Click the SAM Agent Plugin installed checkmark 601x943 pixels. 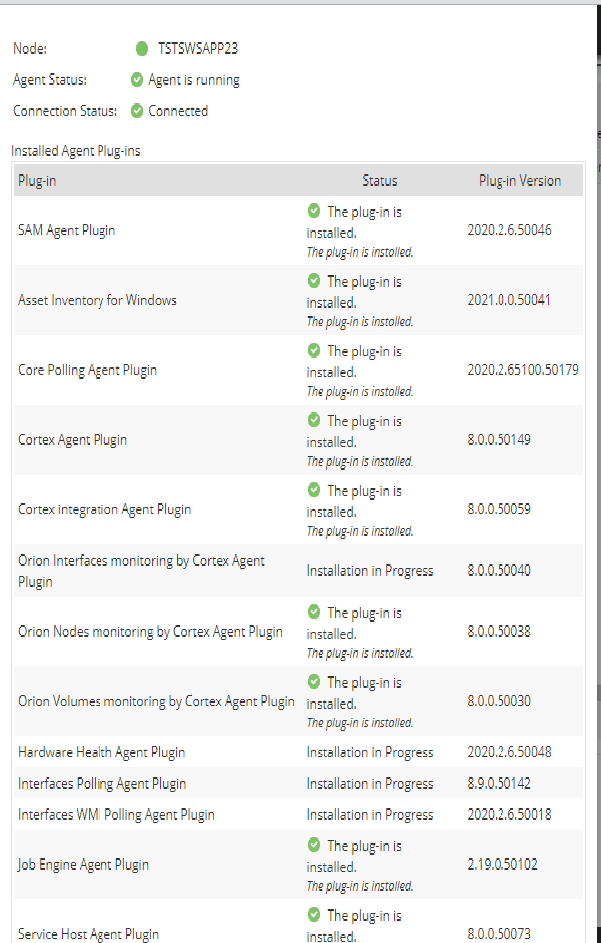click(314, 211)
